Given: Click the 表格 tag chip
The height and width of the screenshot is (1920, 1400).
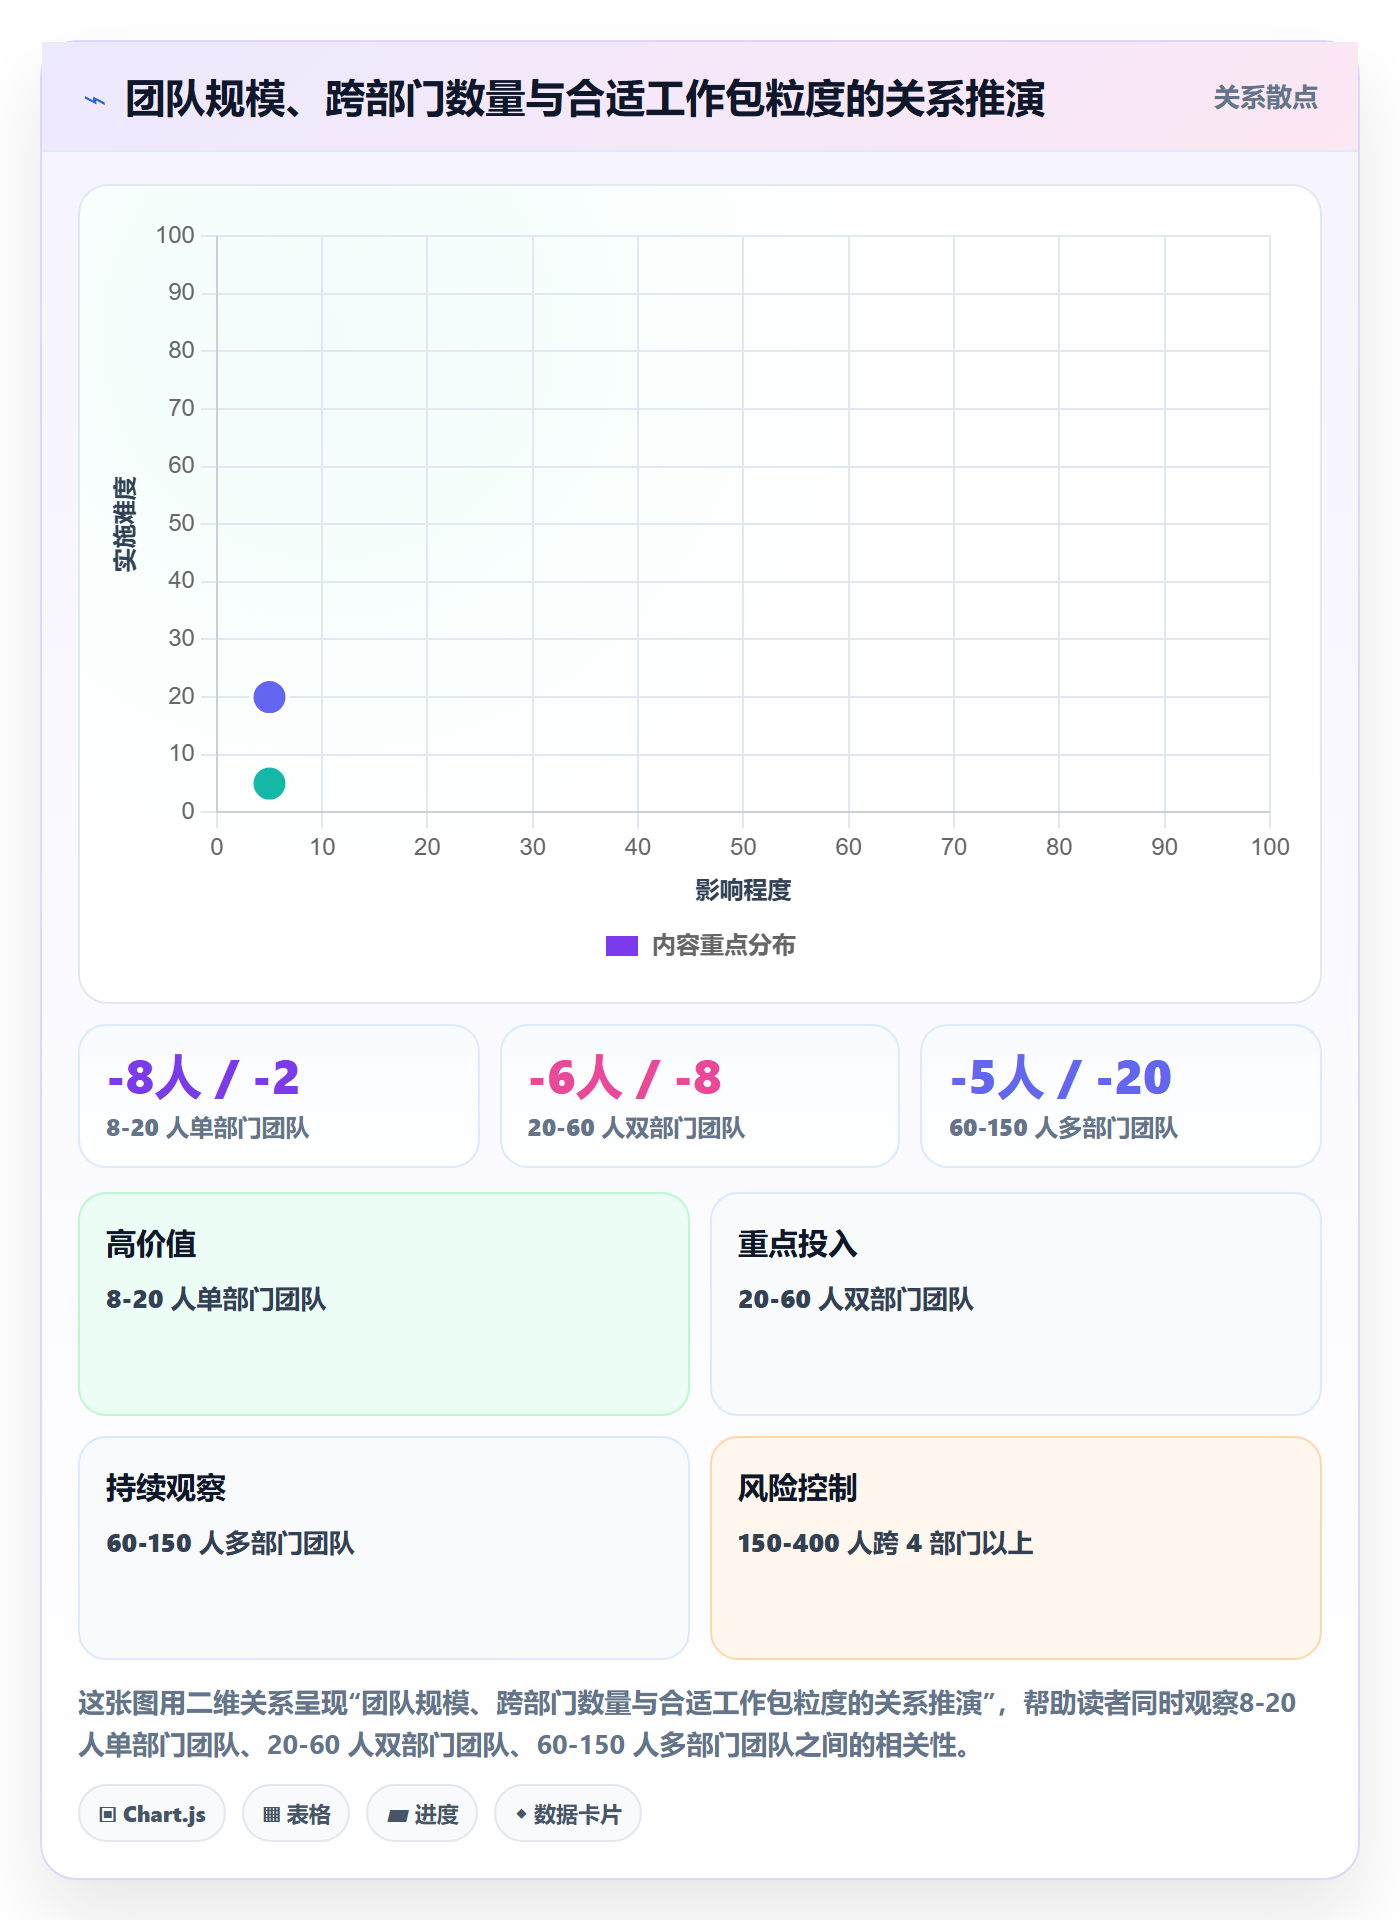Looking at the screenshot, I should (296, 1814).
